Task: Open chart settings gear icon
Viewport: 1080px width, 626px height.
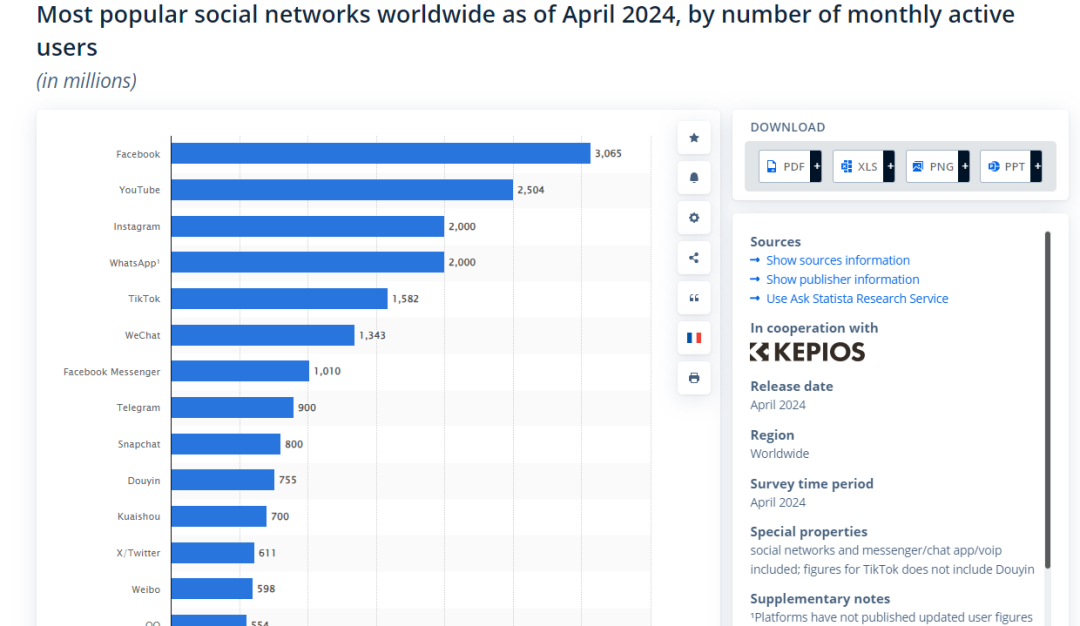Action: coord(694,218)
